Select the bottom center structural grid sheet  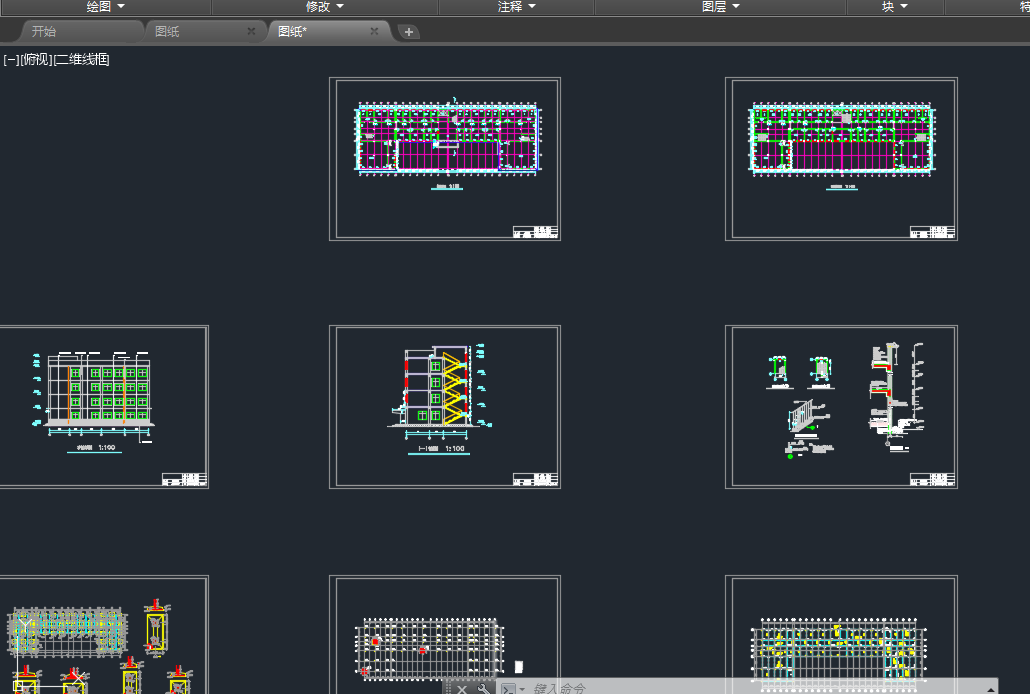point(445,635)
